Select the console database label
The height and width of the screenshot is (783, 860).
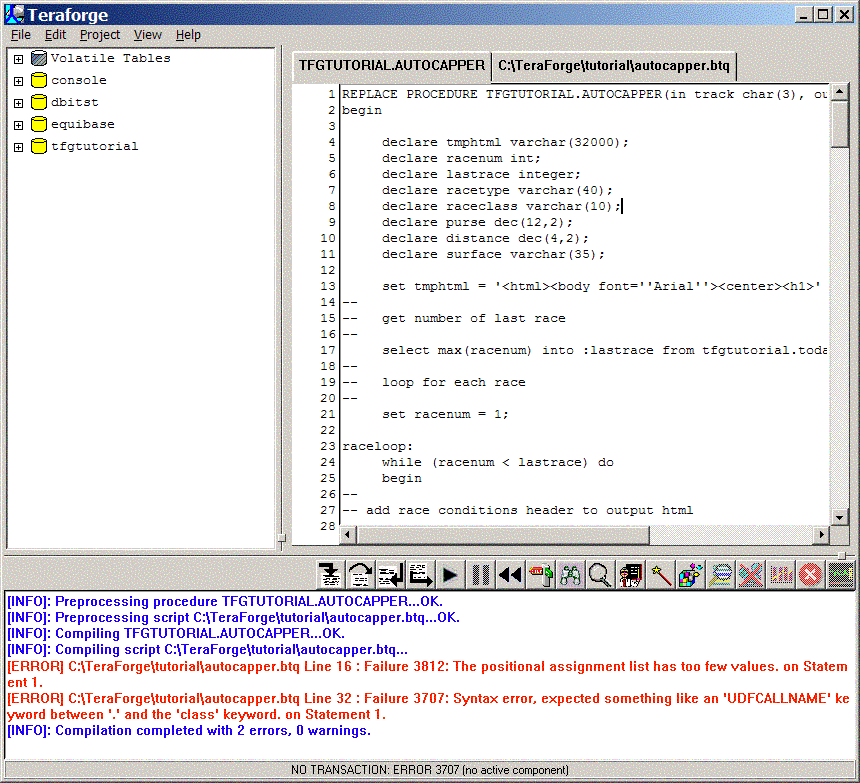pyautogui.click(x=79, y=80)
